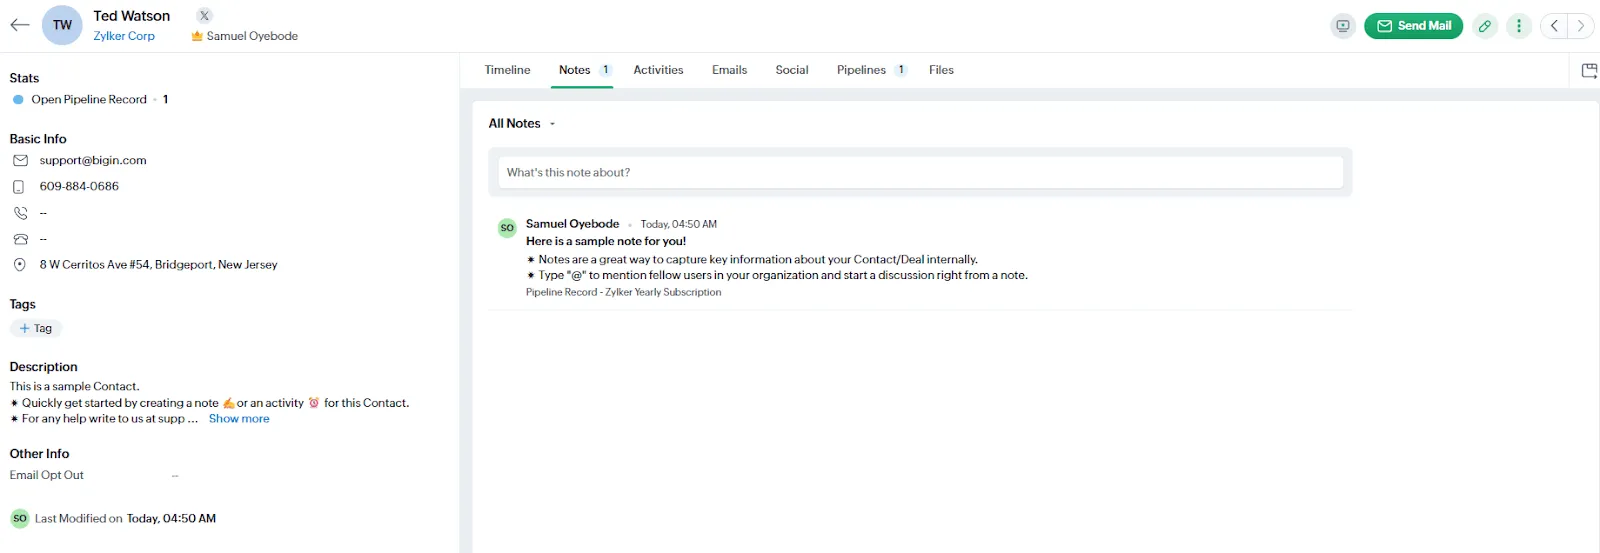Viewport: 1600px width, 553px height.
Task: Open the Activities tab
Action: pos(658,70)
